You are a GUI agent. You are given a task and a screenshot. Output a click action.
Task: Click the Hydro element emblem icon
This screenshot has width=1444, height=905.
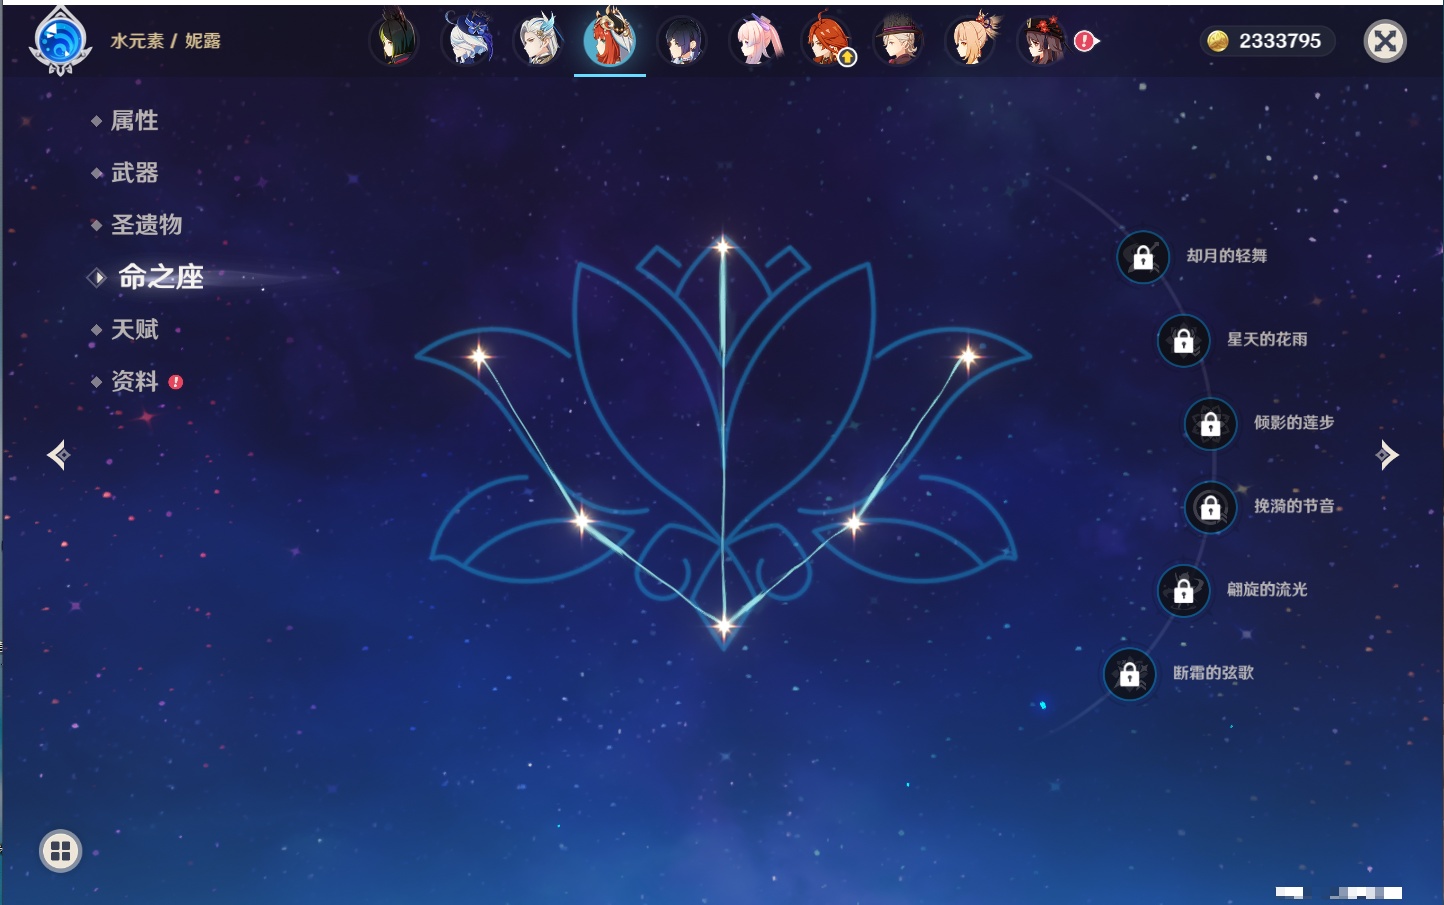tap(61, 41)
